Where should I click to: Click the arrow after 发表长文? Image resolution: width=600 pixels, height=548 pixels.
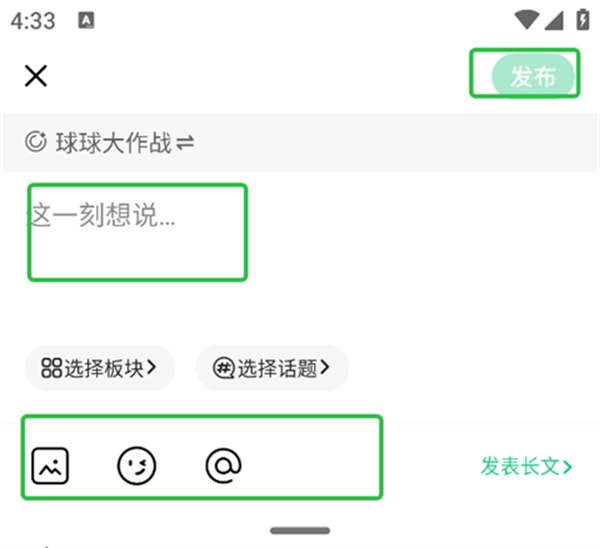pyautogui.click(x=567, y=467)
